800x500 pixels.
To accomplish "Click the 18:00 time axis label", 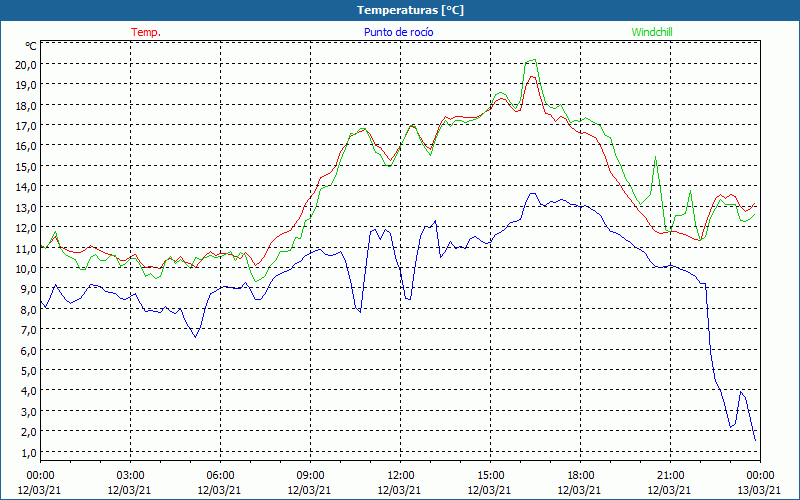I will (580, 476).
